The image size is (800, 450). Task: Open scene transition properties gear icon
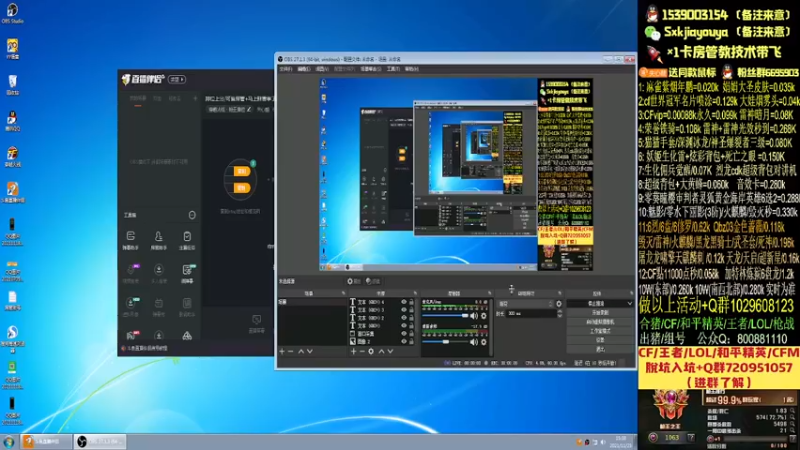(559, 304)
